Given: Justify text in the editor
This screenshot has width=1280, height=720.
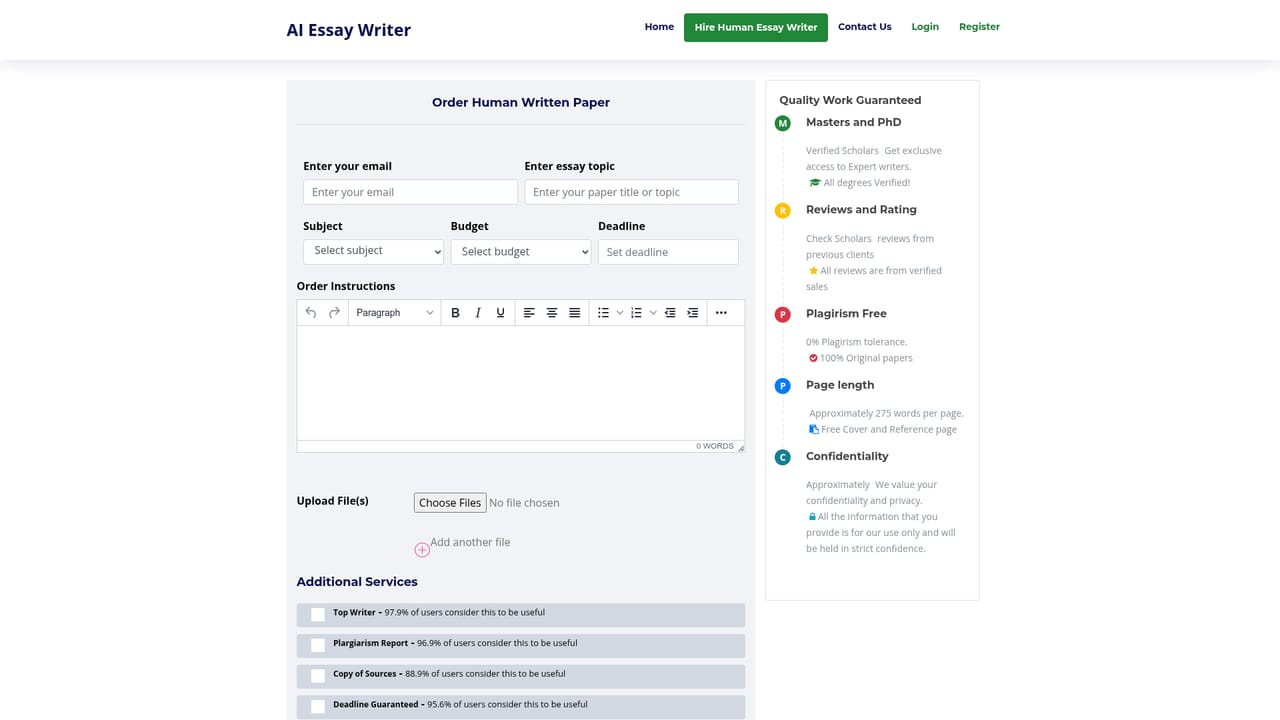Looking at the screenshot, I should (575, 313).
